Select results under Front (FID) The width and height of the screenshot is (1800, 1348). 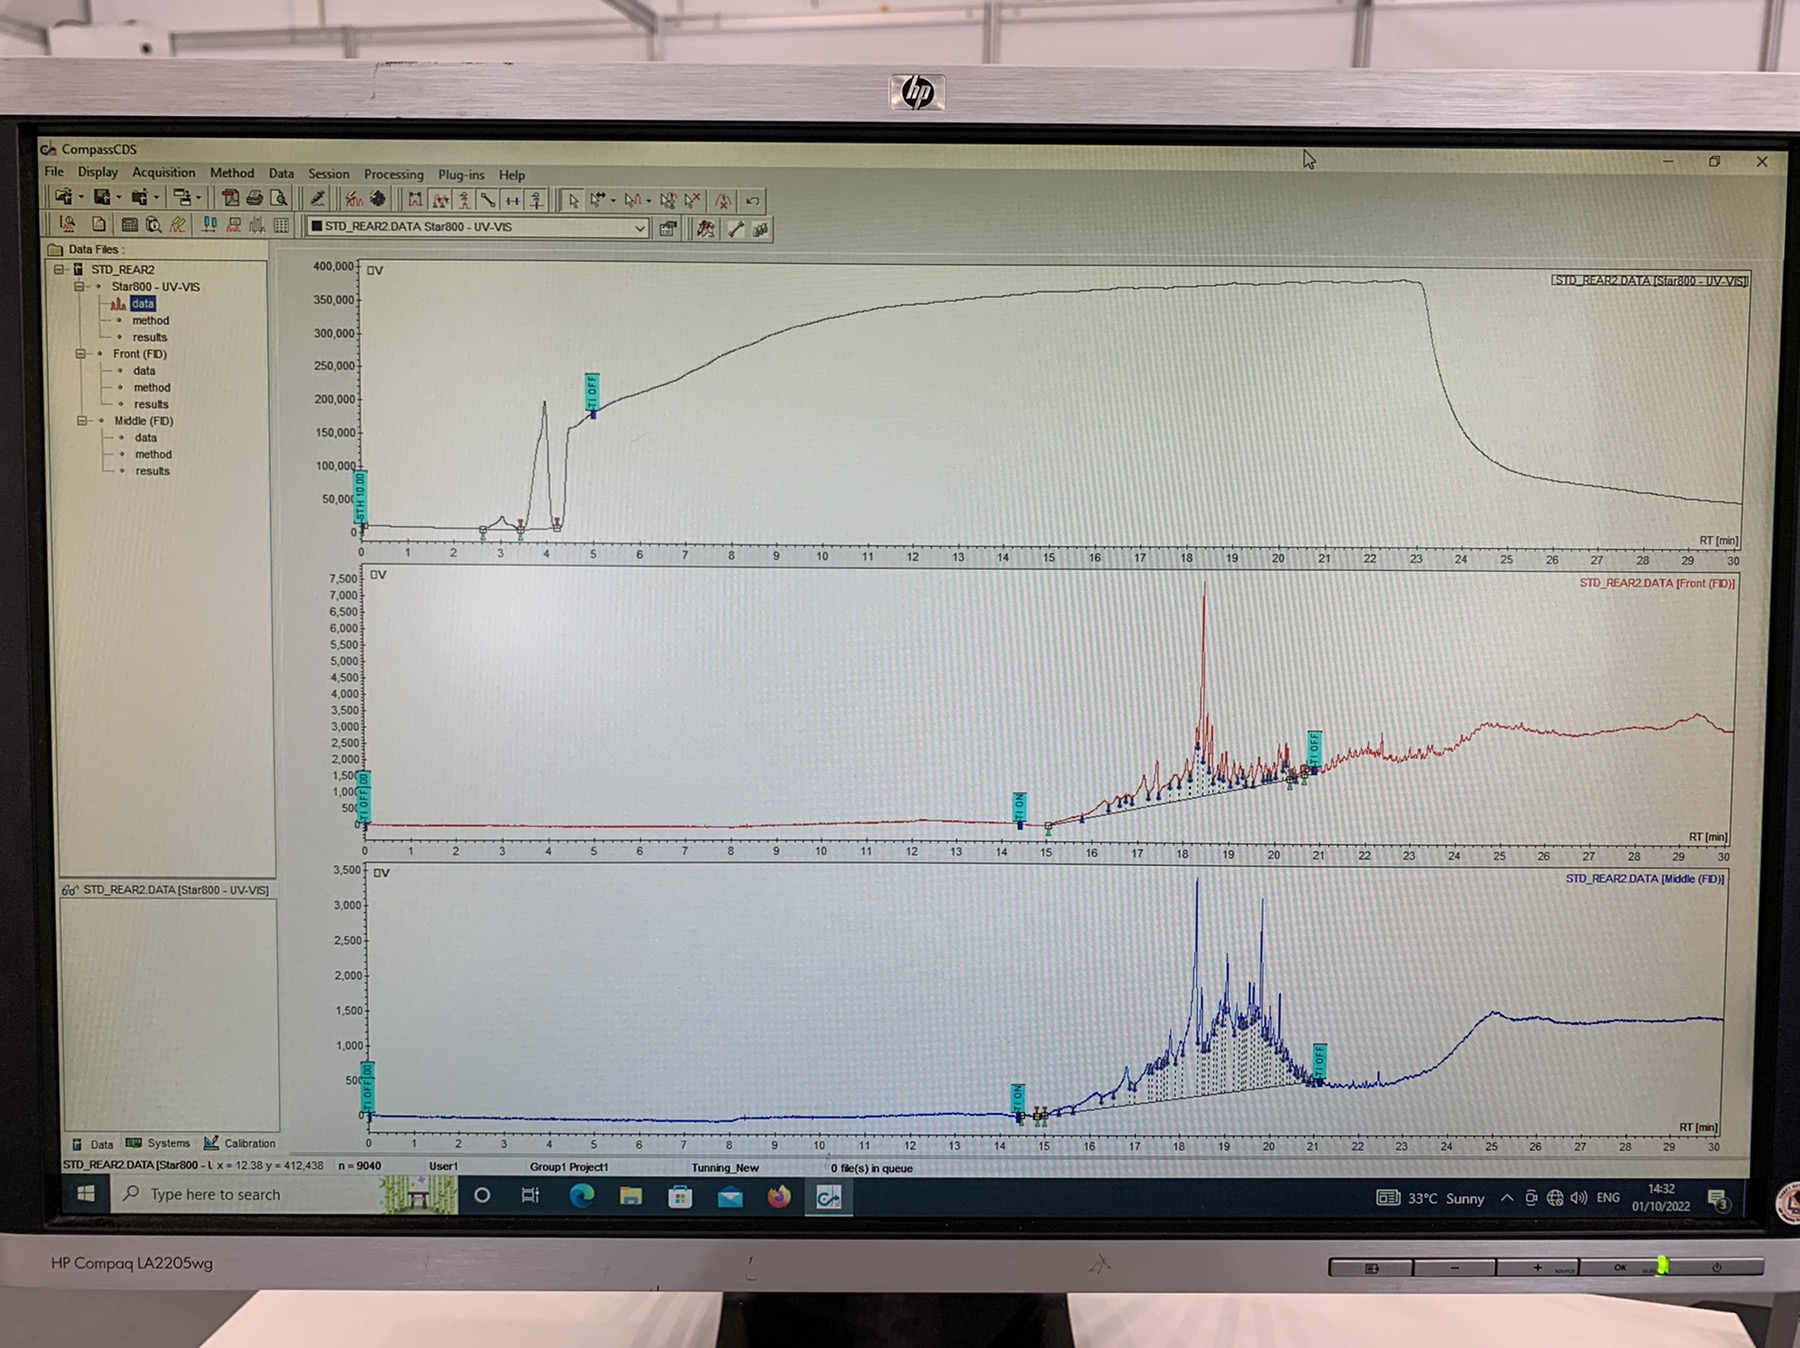click(x=151, y=404)
